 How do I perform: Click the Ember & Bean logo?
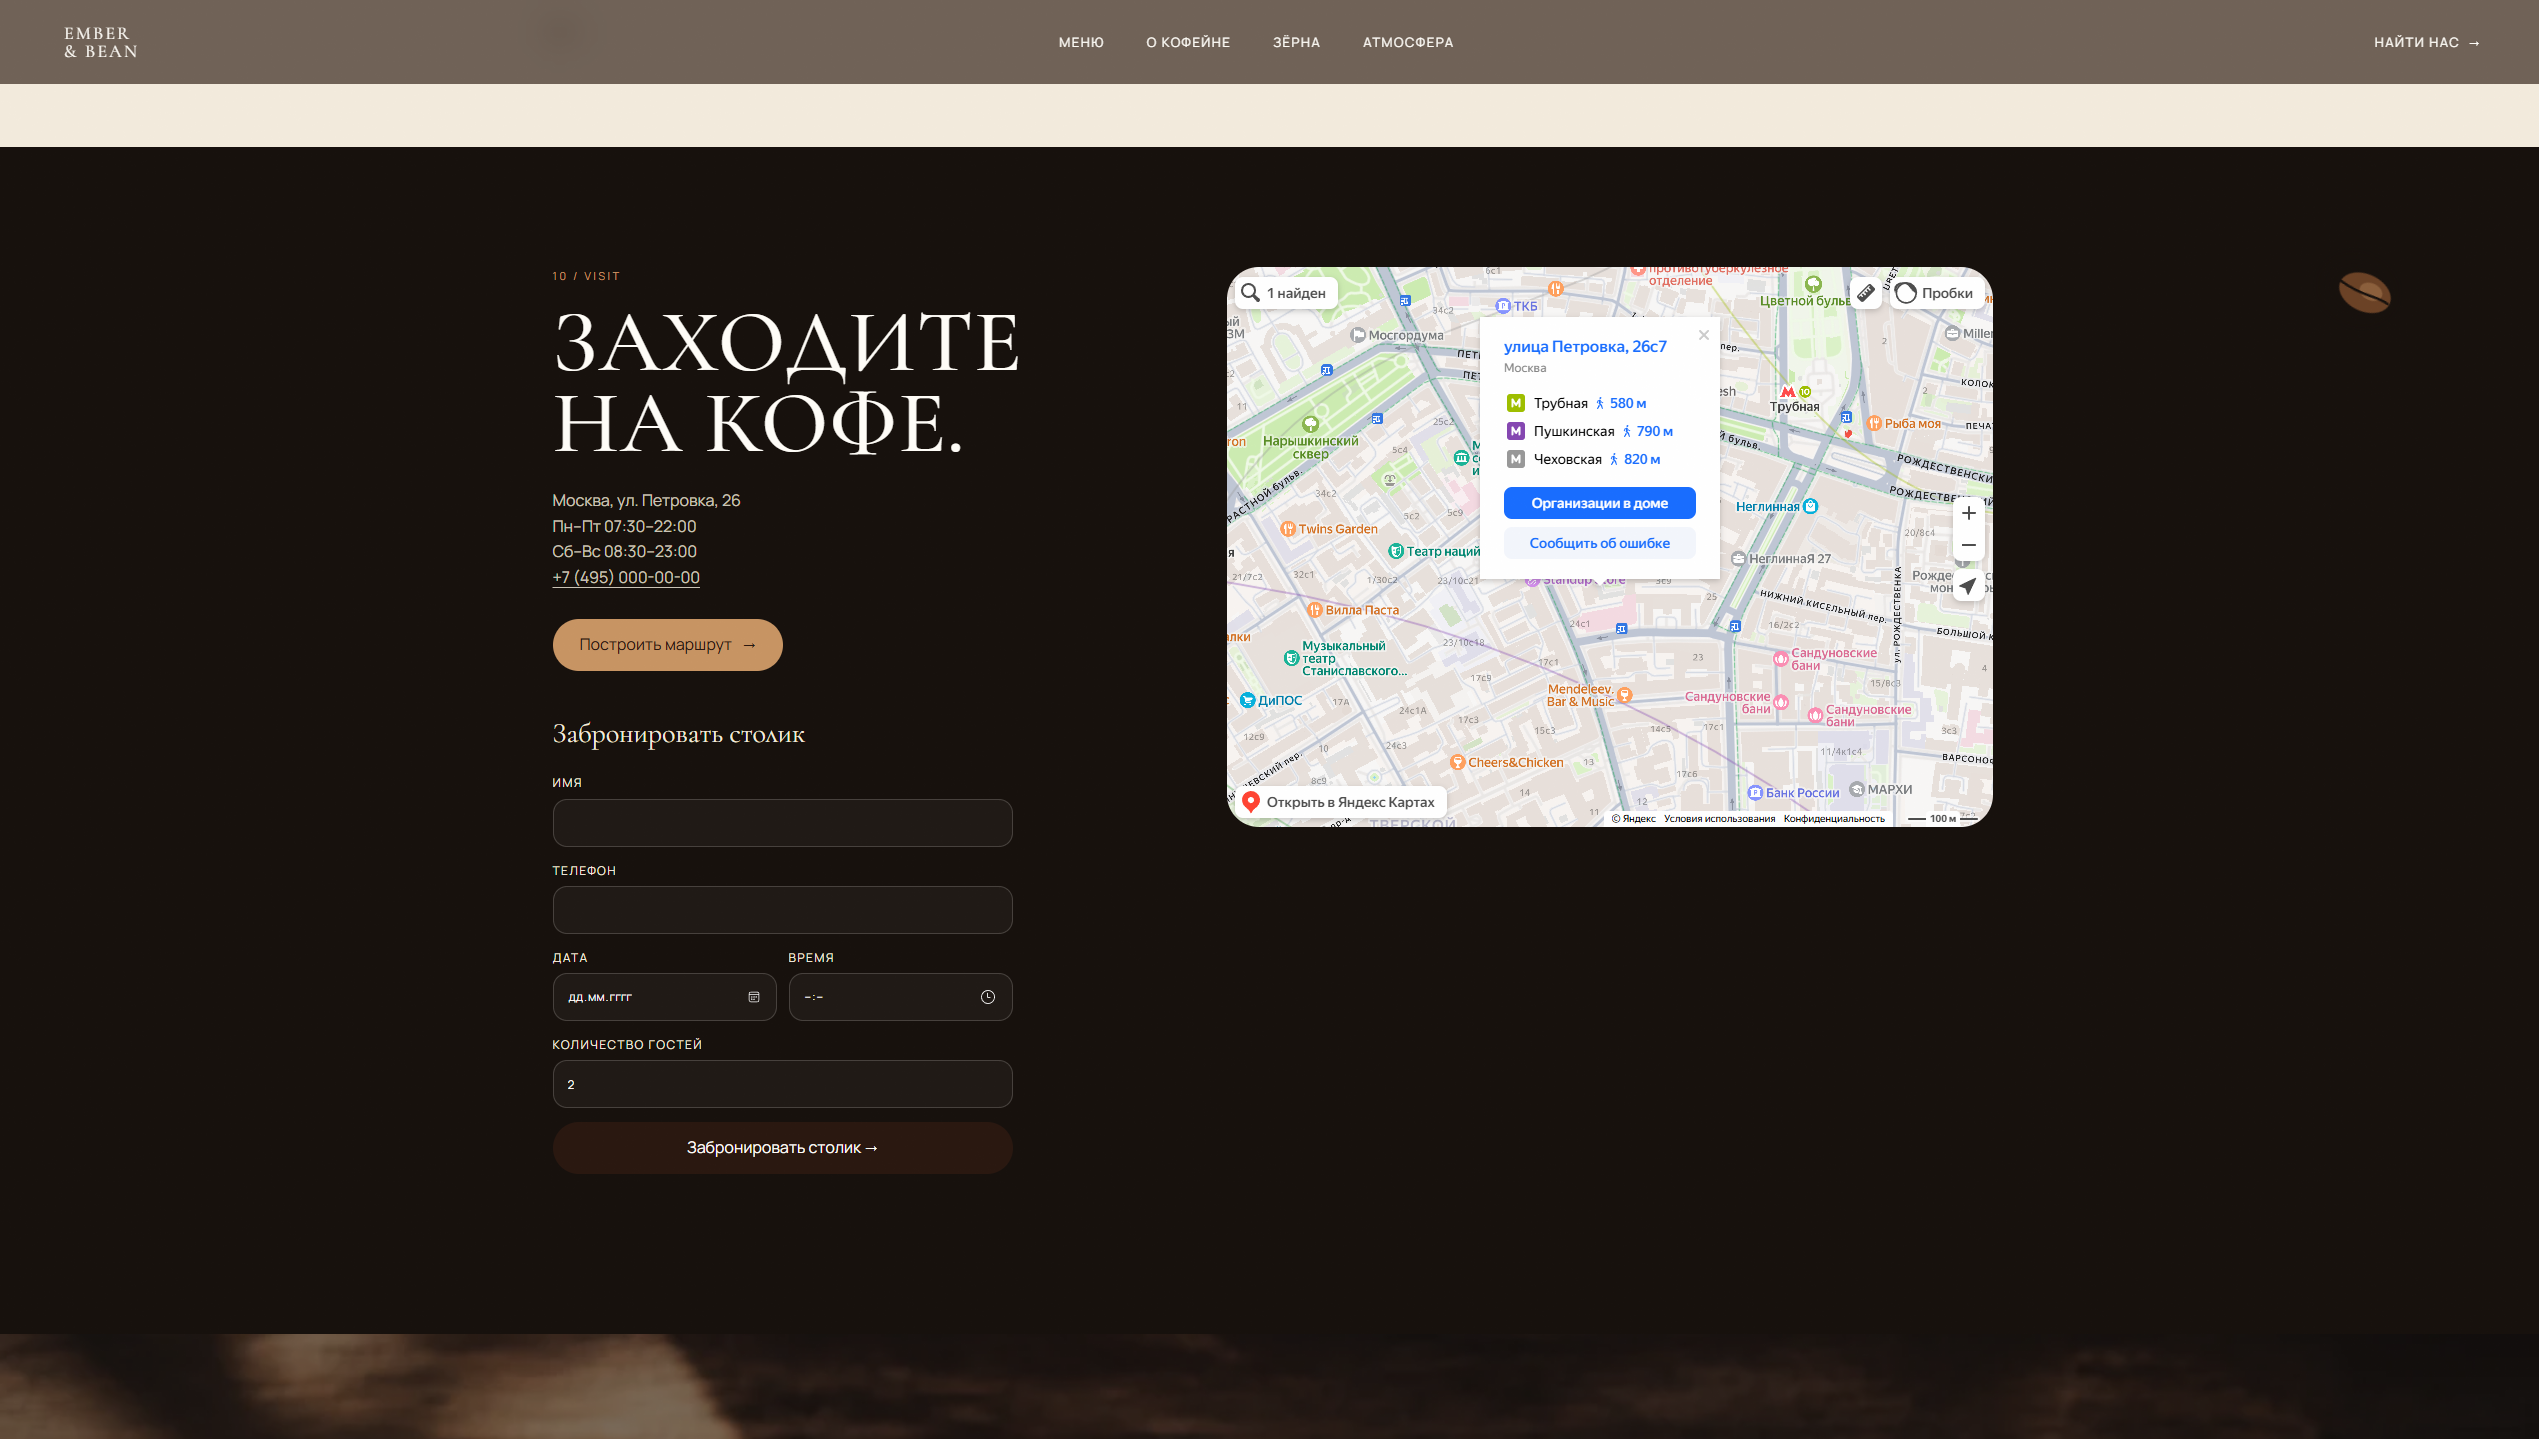tap(101, 42)
